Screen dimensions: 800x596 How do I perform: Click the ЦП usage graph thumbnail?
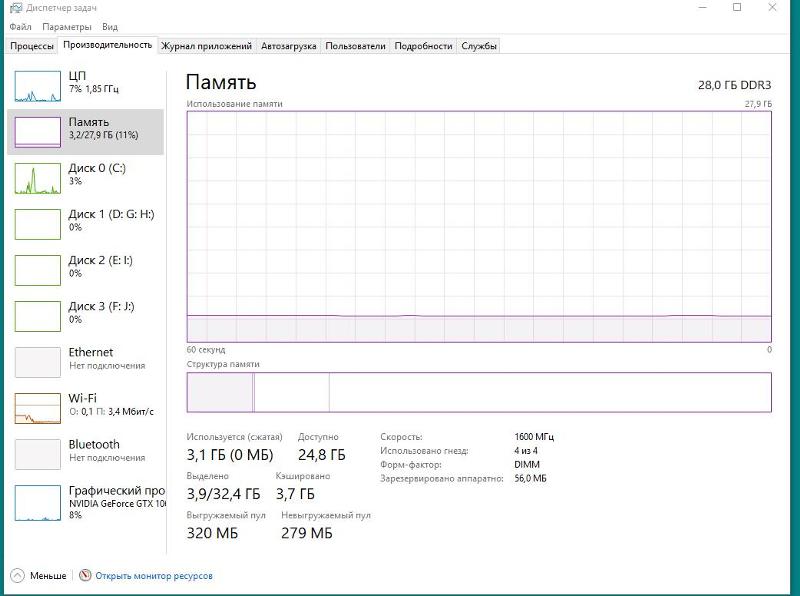point(38,86)
